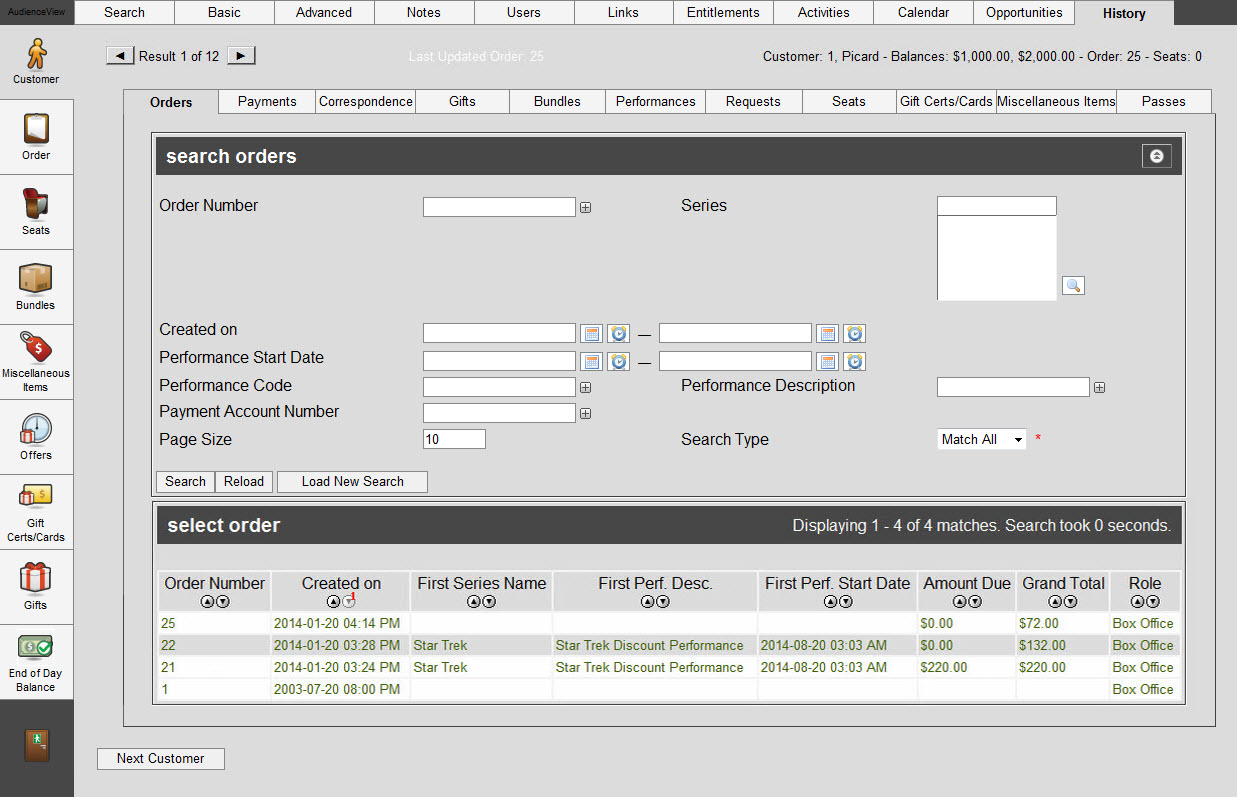
Task: Click the Page Size field showing 10
Action: point(454,439)
